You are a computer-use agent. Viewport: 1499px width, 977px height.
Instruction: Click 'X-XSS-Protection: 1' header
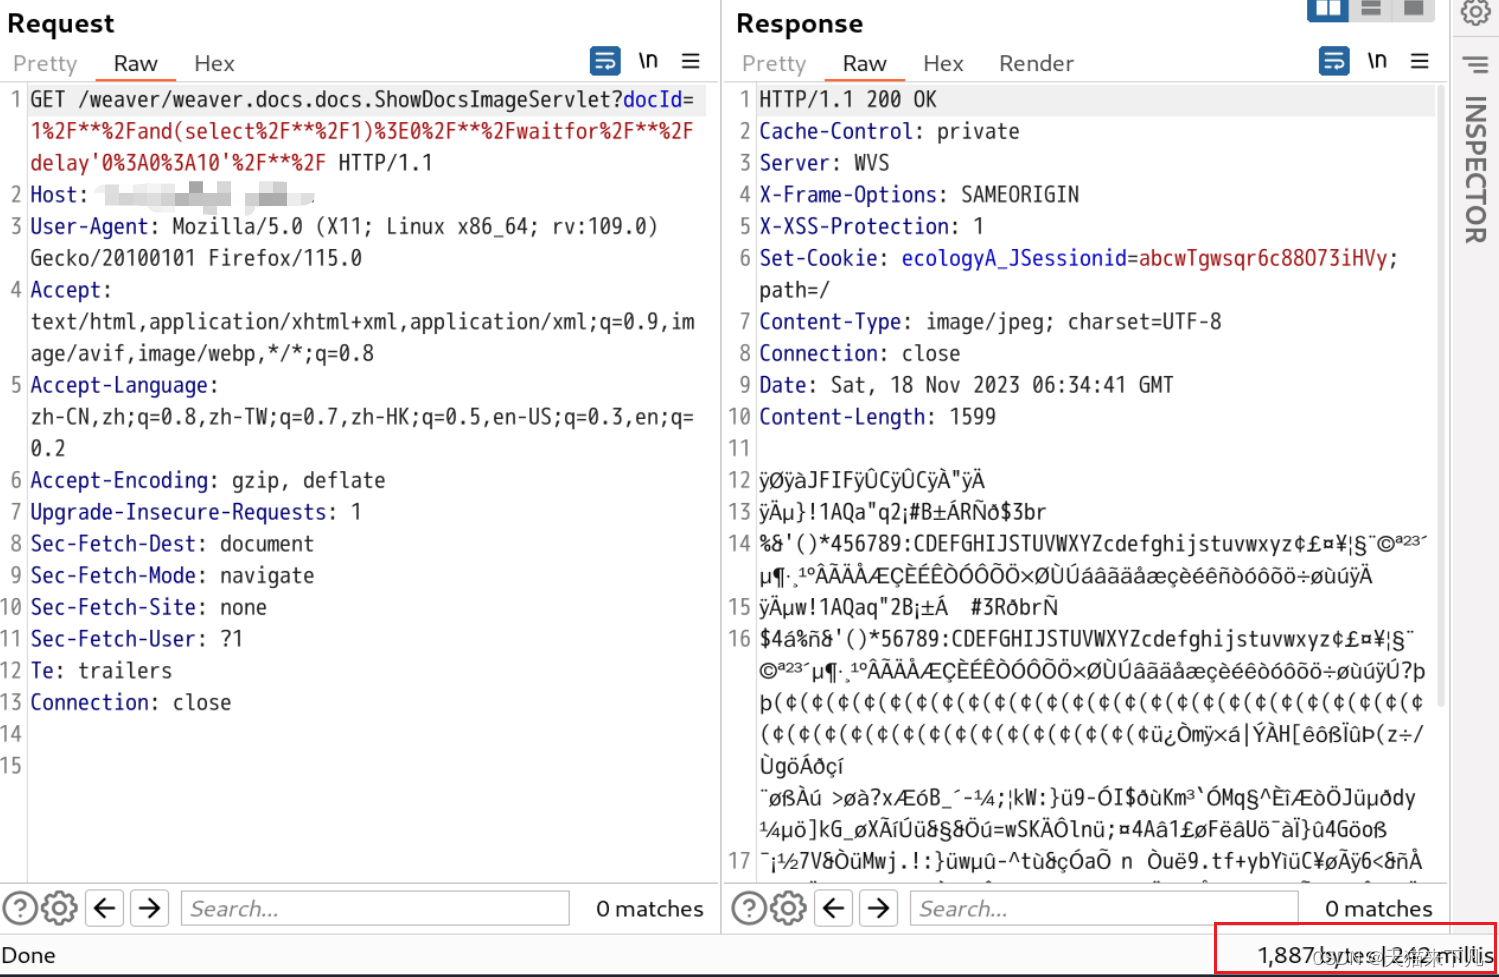pyautogui.click(x=871, y=226)
